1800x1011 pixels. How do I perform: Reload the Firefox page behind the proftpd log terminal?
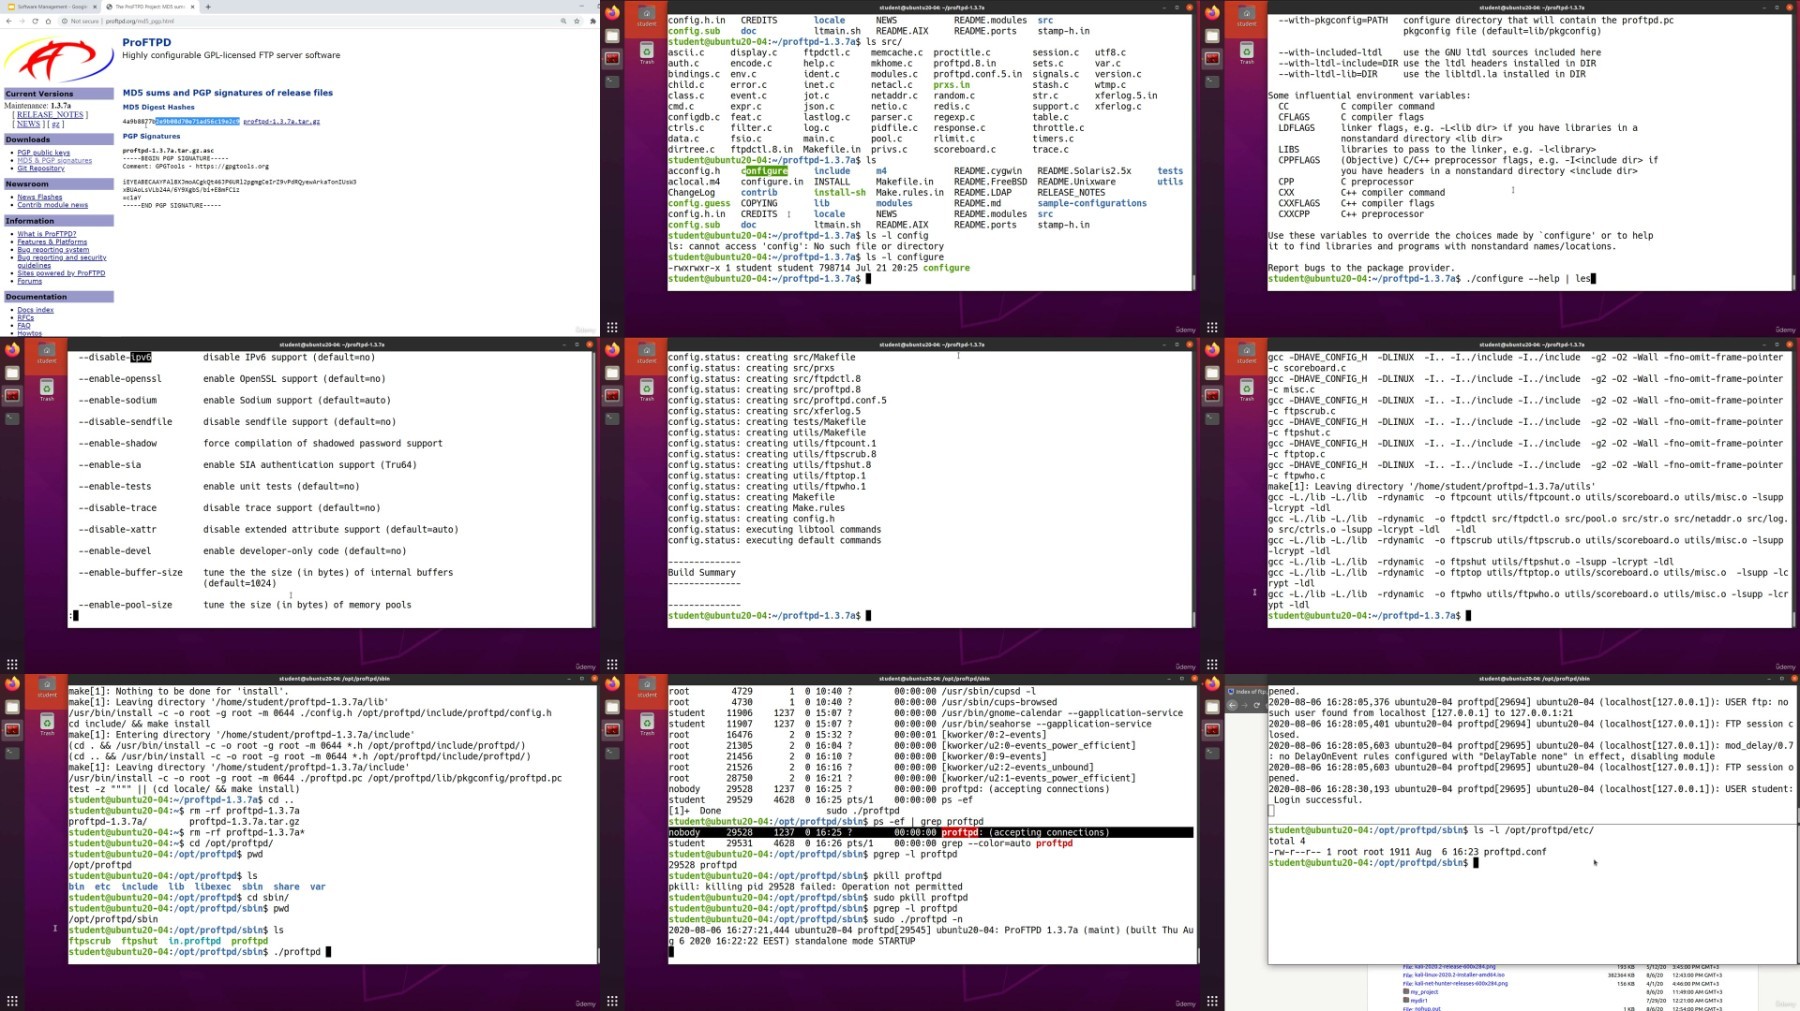[1257, 705]
